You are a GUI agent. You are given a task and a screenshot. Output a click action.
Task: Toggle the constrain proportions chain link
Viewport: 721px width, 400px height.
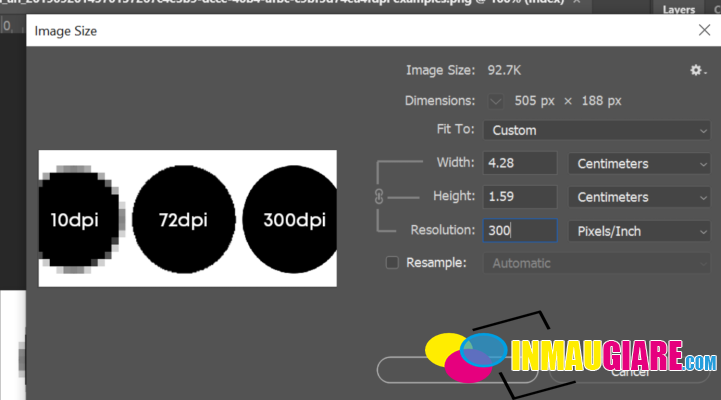tap(379, 197)
